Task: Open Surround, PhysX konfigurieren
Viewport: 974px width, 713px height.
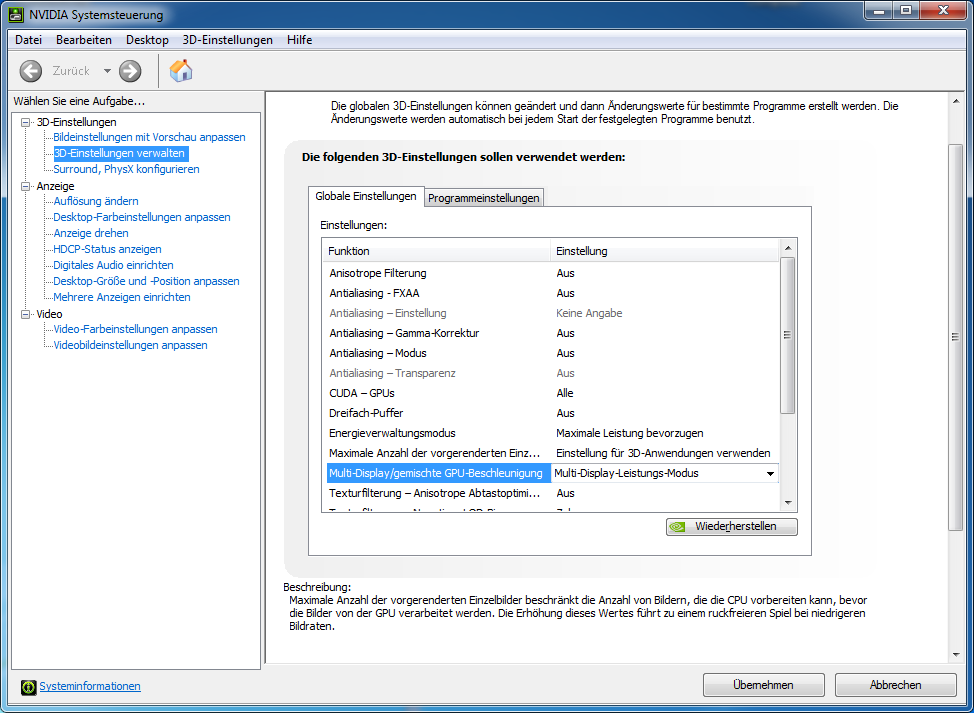Action: tap(126, 169)
